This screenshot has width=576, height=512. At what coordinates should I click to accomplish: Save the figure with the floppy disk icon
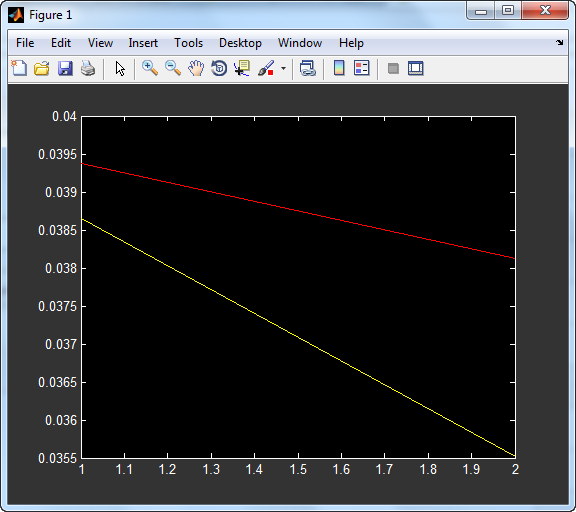pyautogui.click(x=65, y=68)
